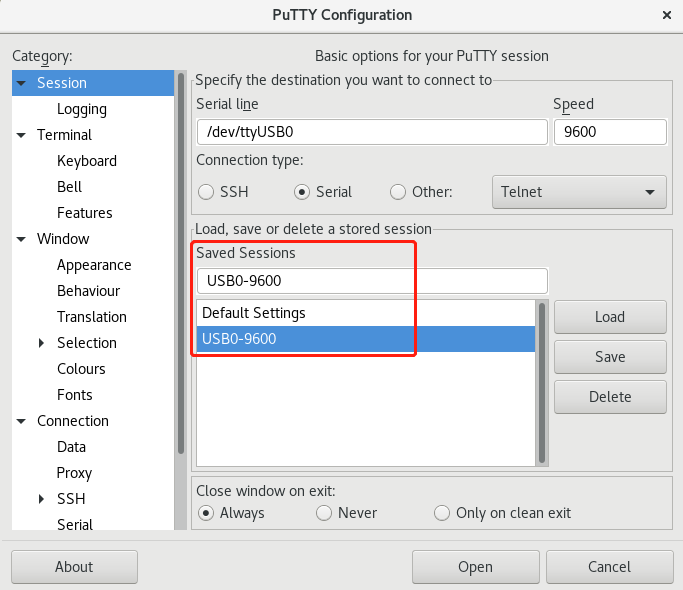Image resolution: width=683 pixels, height=590 pixels.
Task: Collapse the Window category arrow
Action: [x=21, y=239]
